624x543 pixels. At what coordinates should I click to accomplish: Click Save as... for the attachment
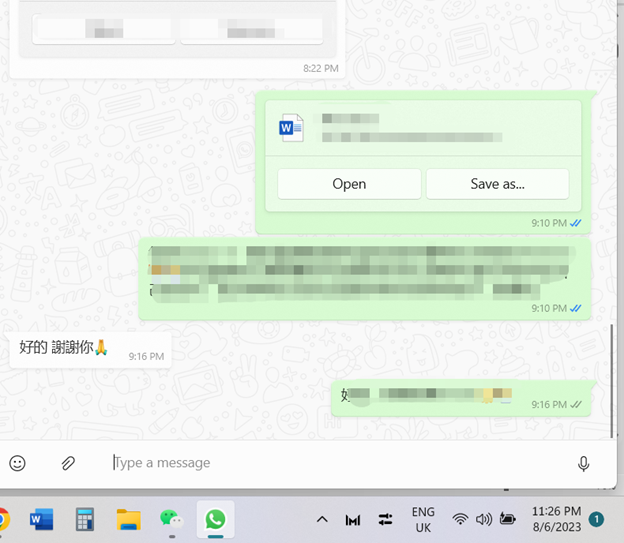click(x=497, y=184)
